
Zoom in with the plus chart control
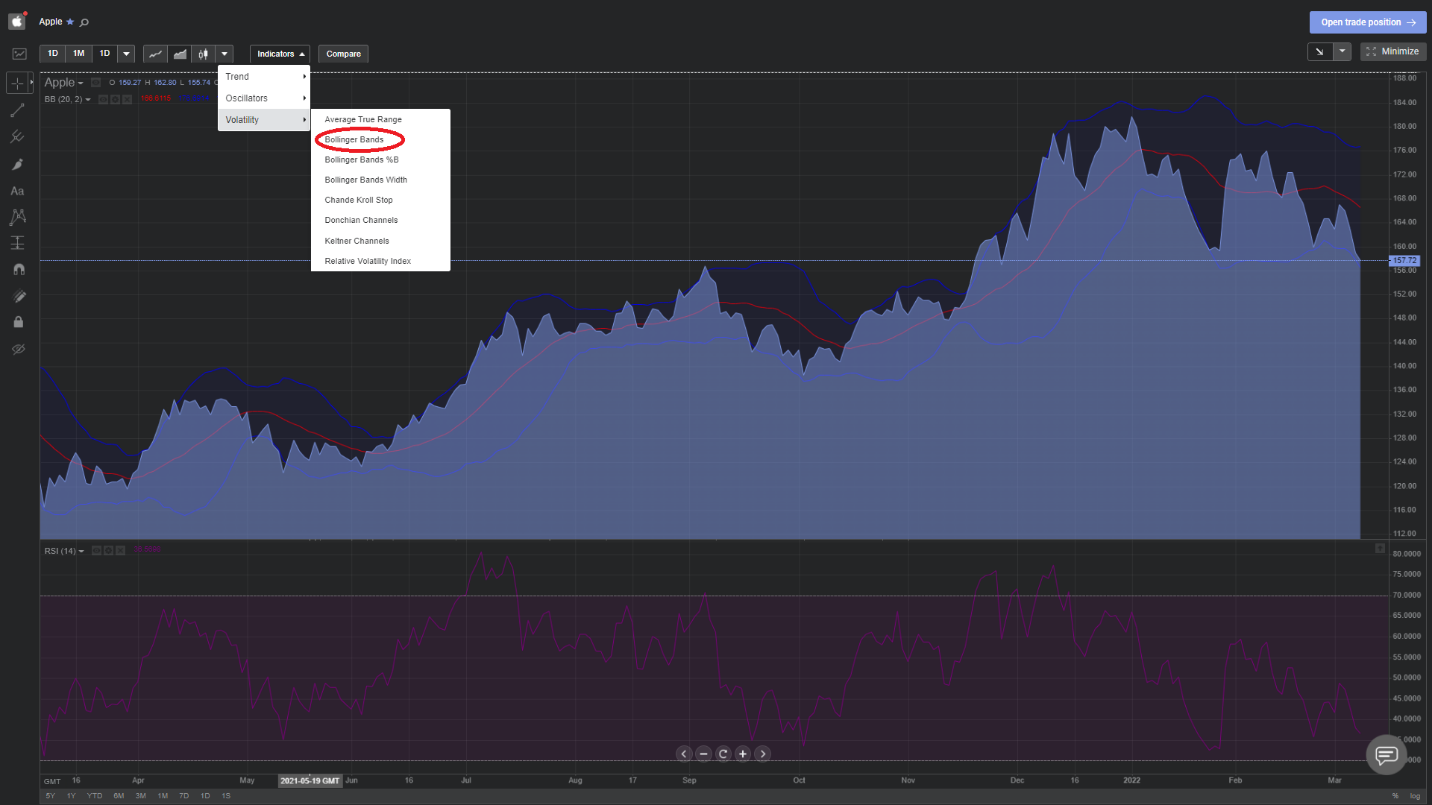tap(743, 754)
